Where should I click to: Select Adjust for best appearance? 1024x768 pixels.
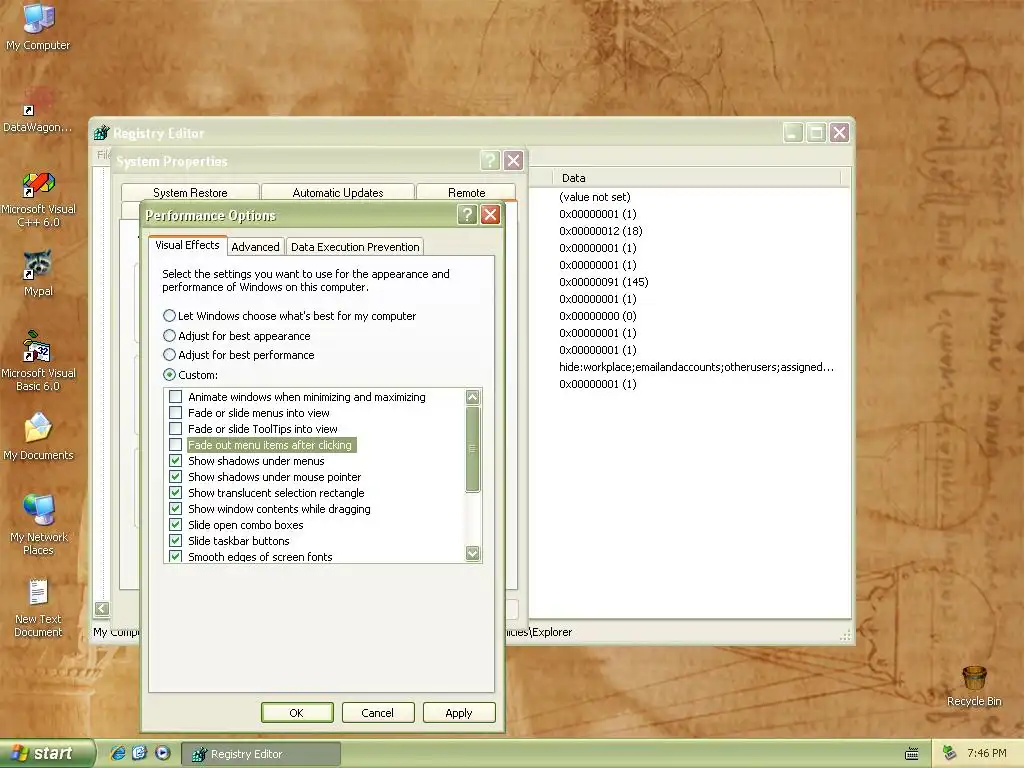pos(169,336)
